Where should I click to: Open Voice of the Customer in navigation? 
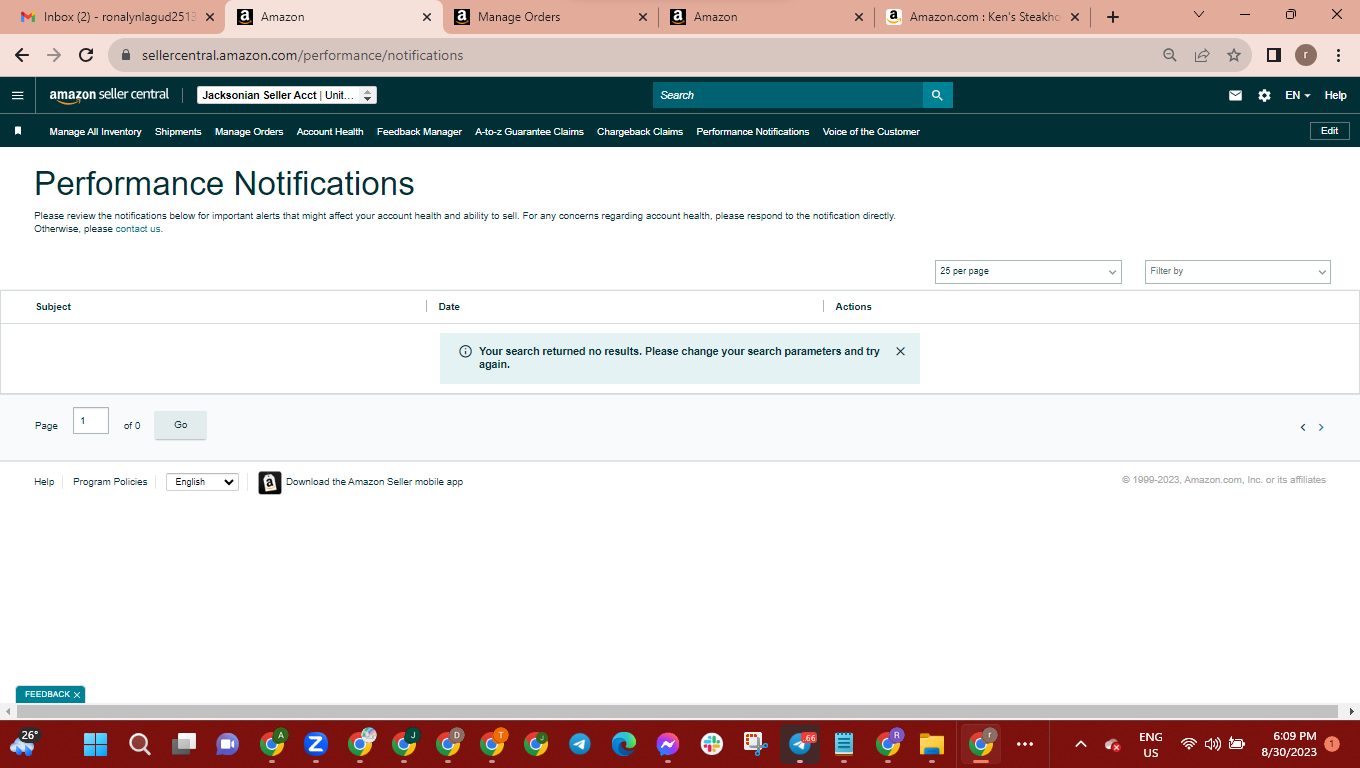(871, 131)
